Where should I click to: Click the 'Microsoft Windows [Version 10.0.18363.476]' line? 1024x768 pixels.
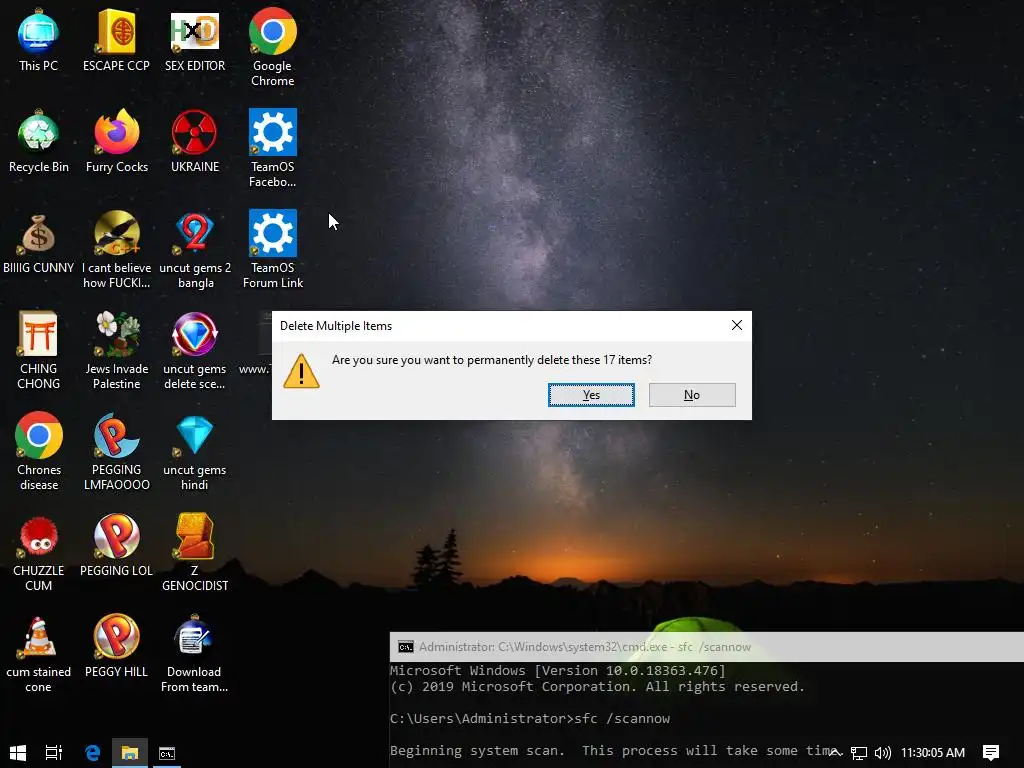click(x=558, y=671)
